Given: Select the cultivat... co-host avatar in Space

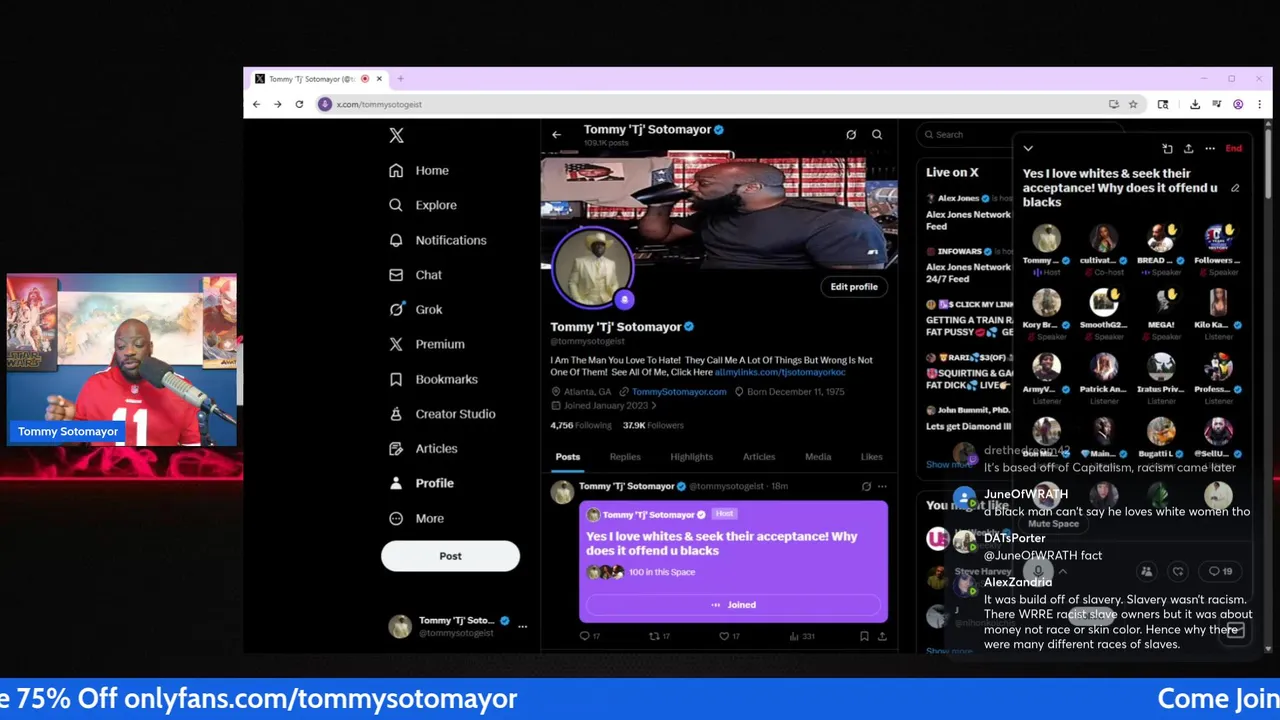Looking at the screenshot, I should [1104, 239].
